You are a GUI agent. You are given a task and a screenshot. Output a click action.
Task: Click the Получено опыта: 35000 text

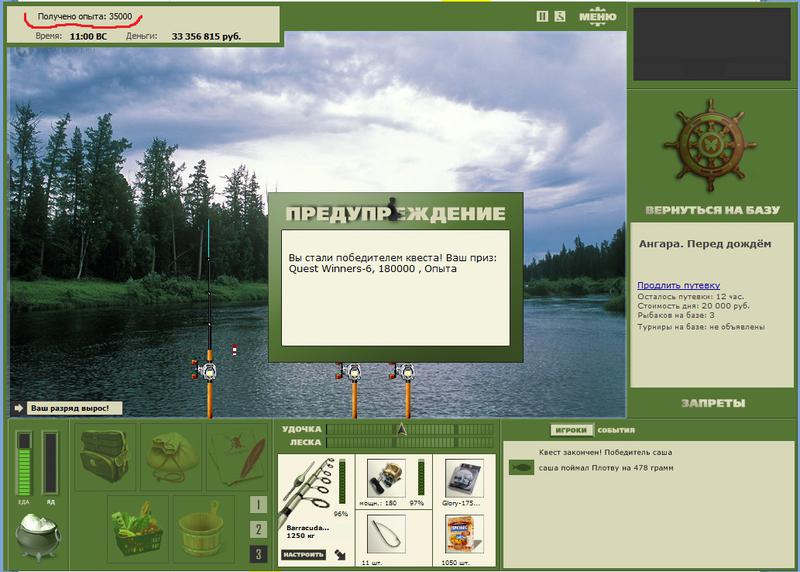(85, 16)
